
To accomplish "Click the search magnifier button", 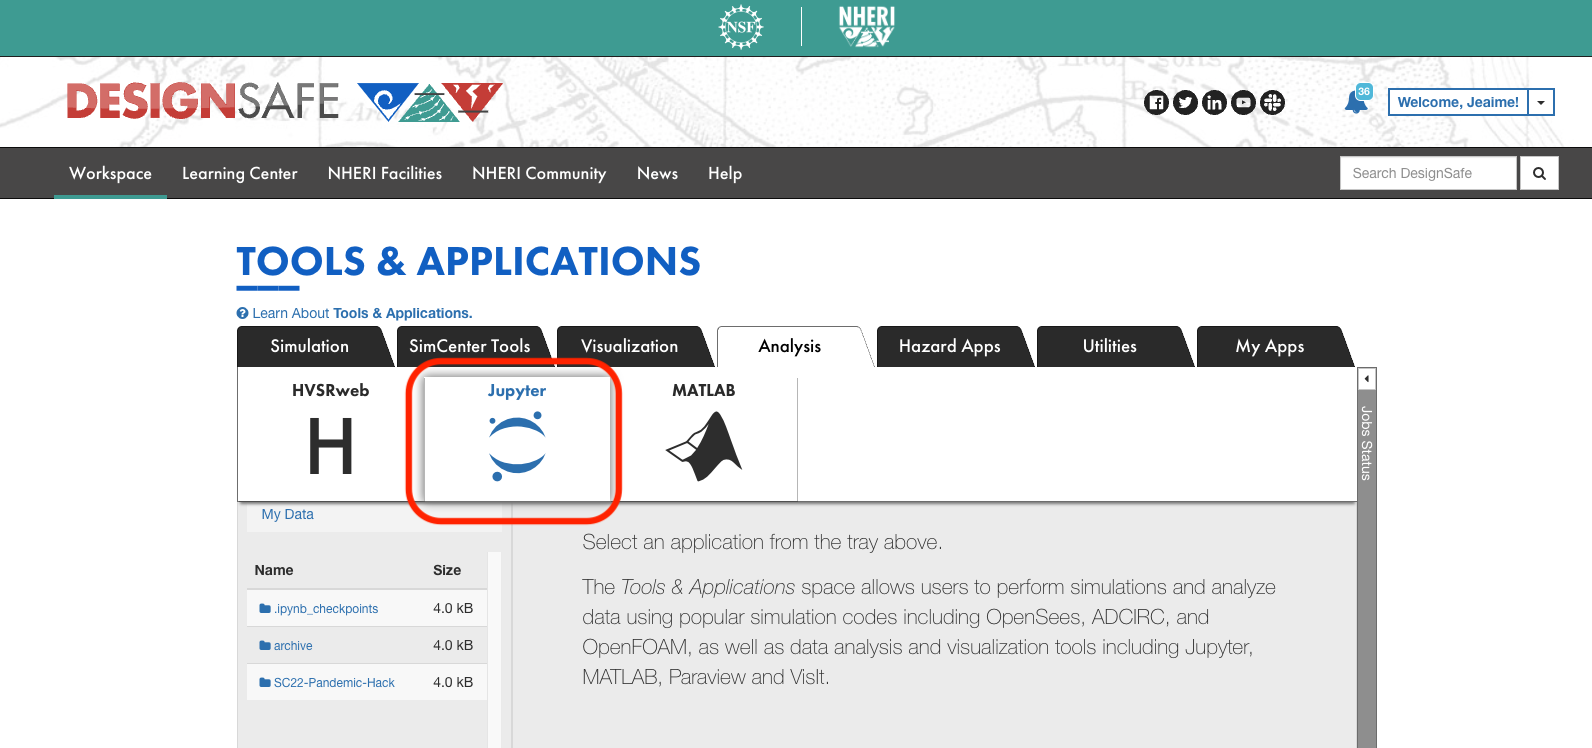I will pyautogui.click(x=1539, y=173).
